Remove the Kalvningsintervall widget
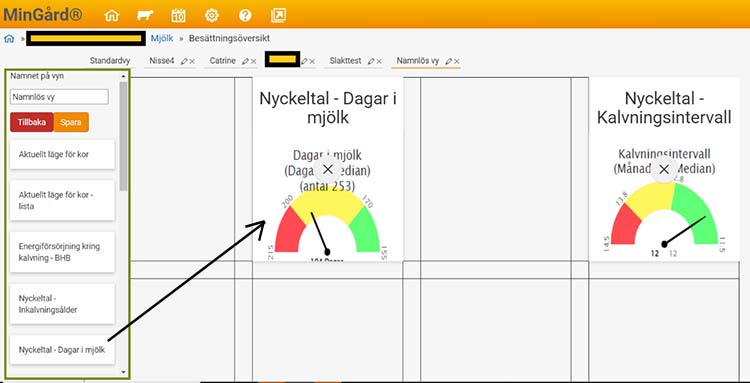Screen dimensions: 750x383 point(664,169)
